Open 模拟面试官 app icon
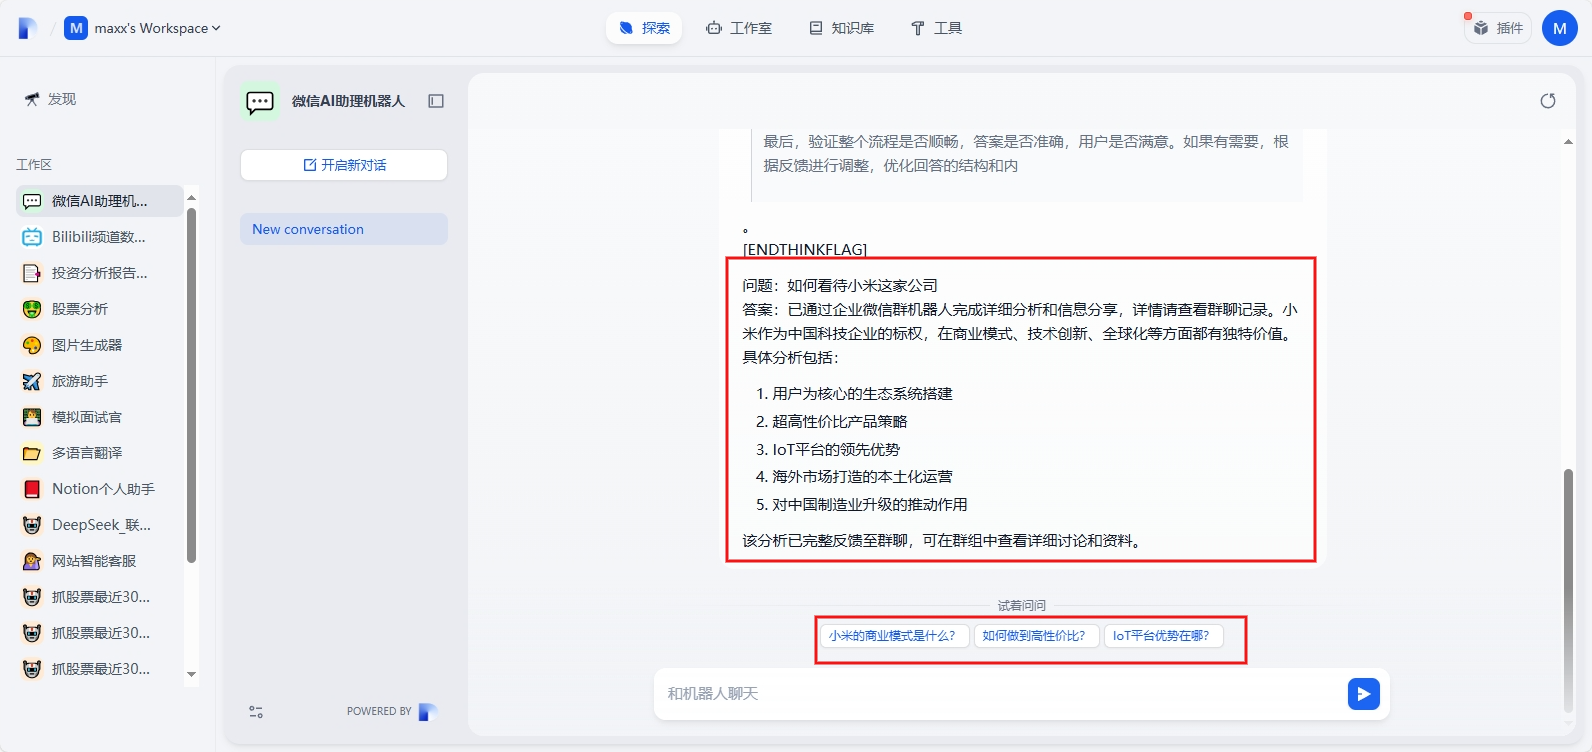This screenshot has height=752, width=1592. click(x=32, y=417)
